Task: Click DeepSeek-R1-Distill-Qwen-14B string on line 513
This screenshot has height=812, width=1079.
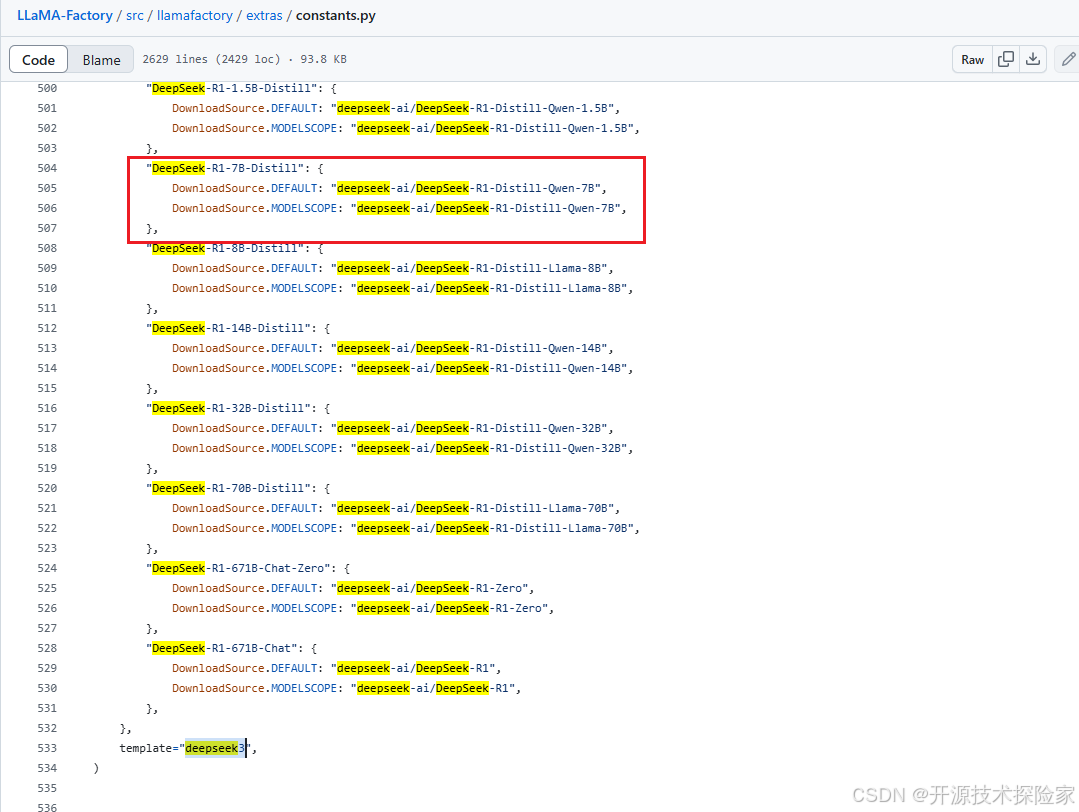Action: 469,348
